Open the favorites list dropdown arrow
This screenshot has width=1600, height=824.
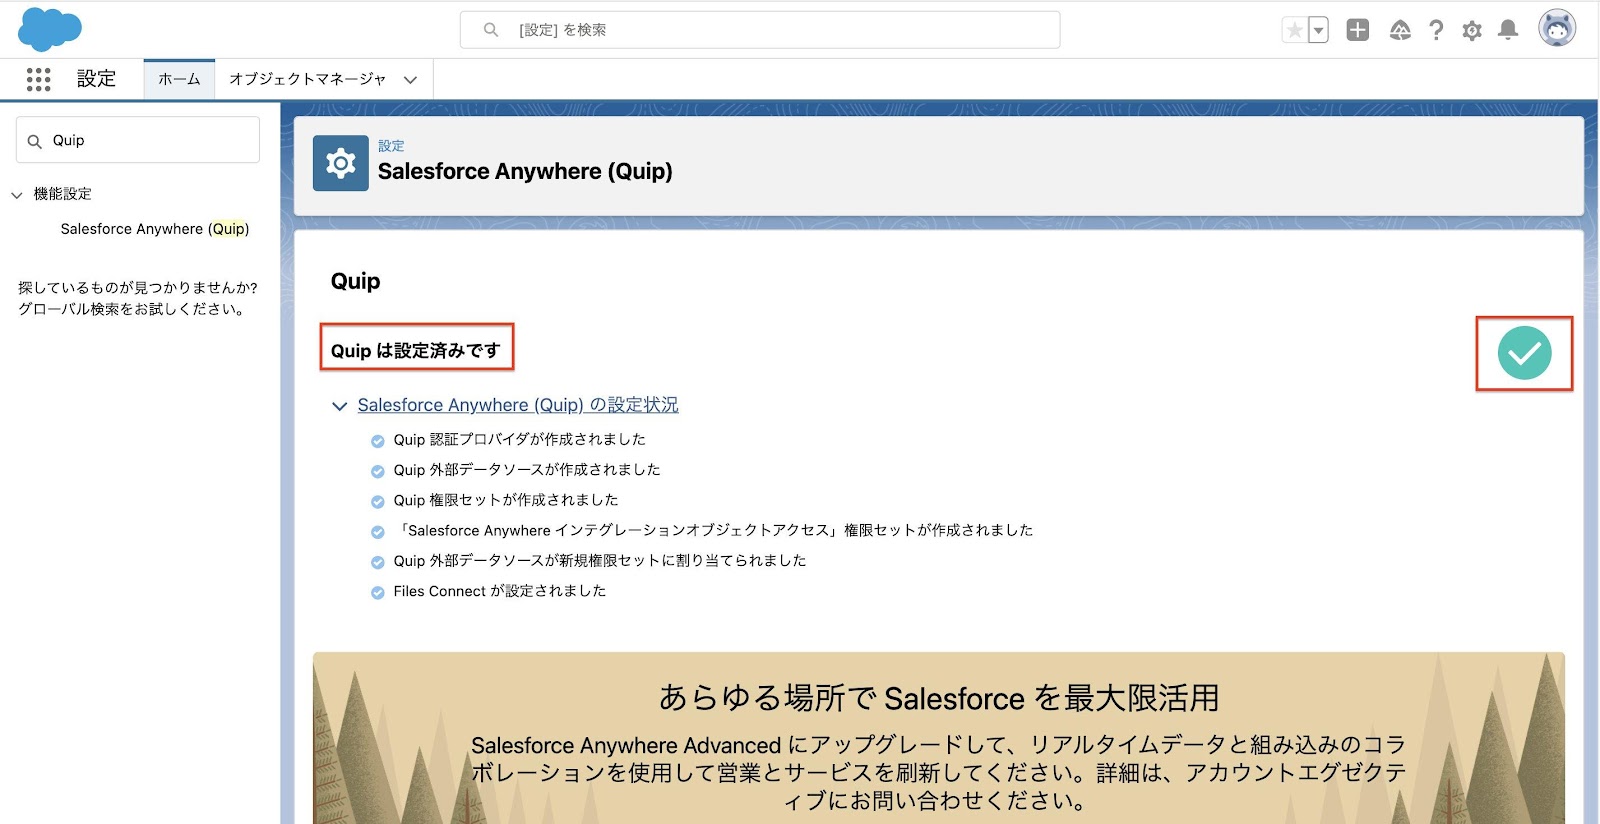pyautogui.click(x=1318, y=30)
